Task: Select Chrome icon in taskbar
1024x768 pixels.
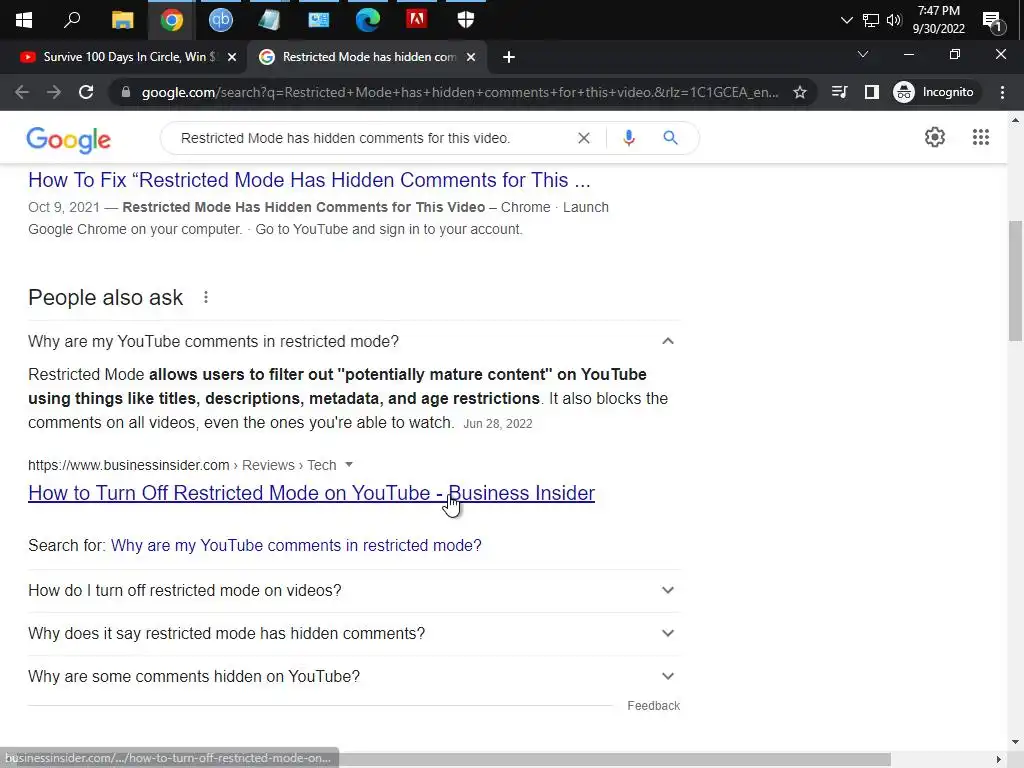Action: tap(172, 20)
